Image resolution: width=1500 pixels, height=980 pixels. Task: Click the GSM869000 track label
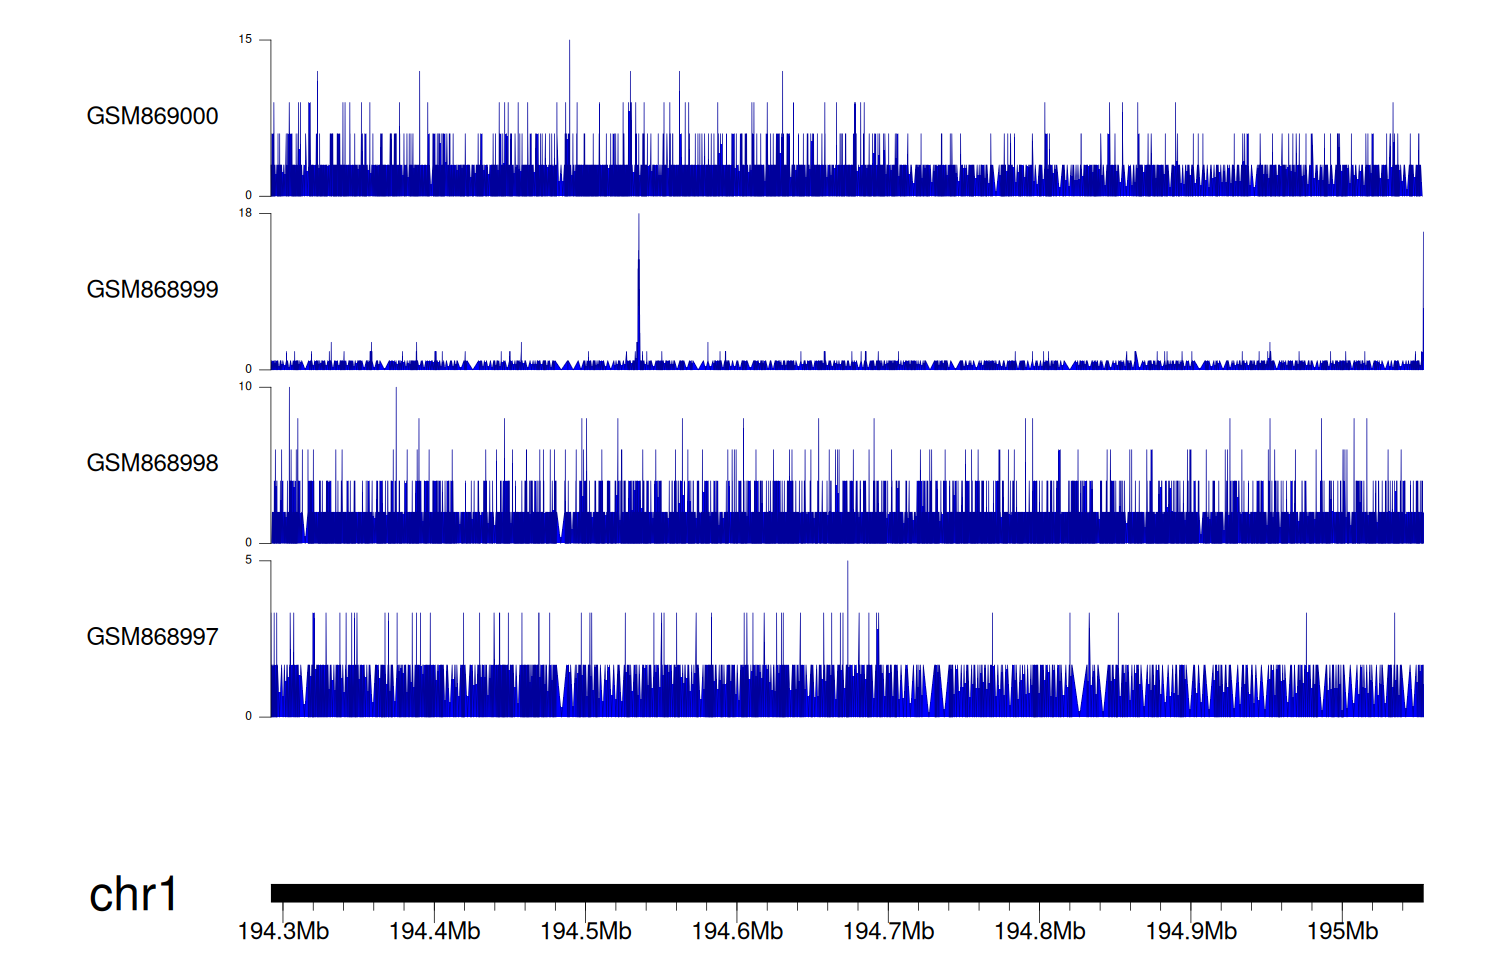click(152, 116)
